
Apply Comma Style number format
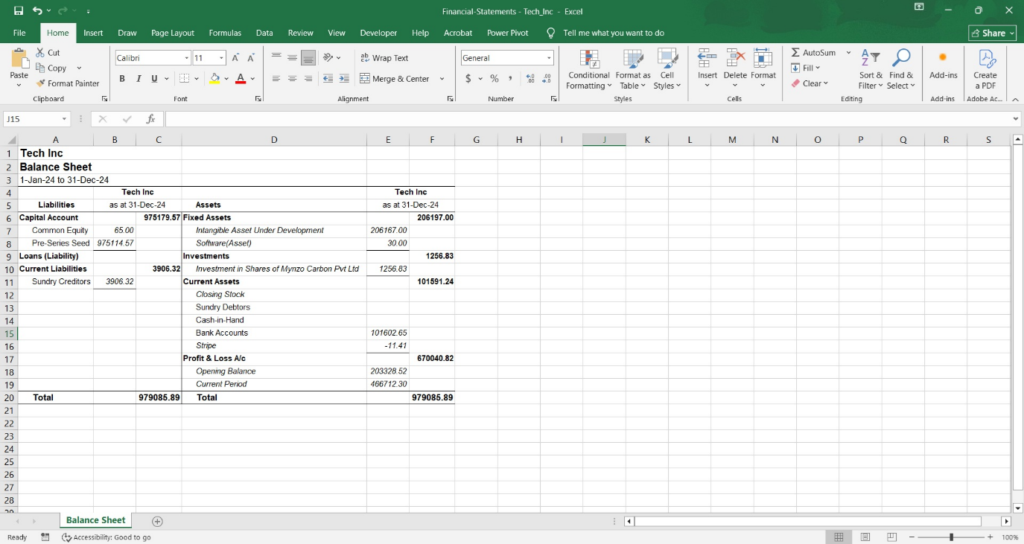coord(511,78)
